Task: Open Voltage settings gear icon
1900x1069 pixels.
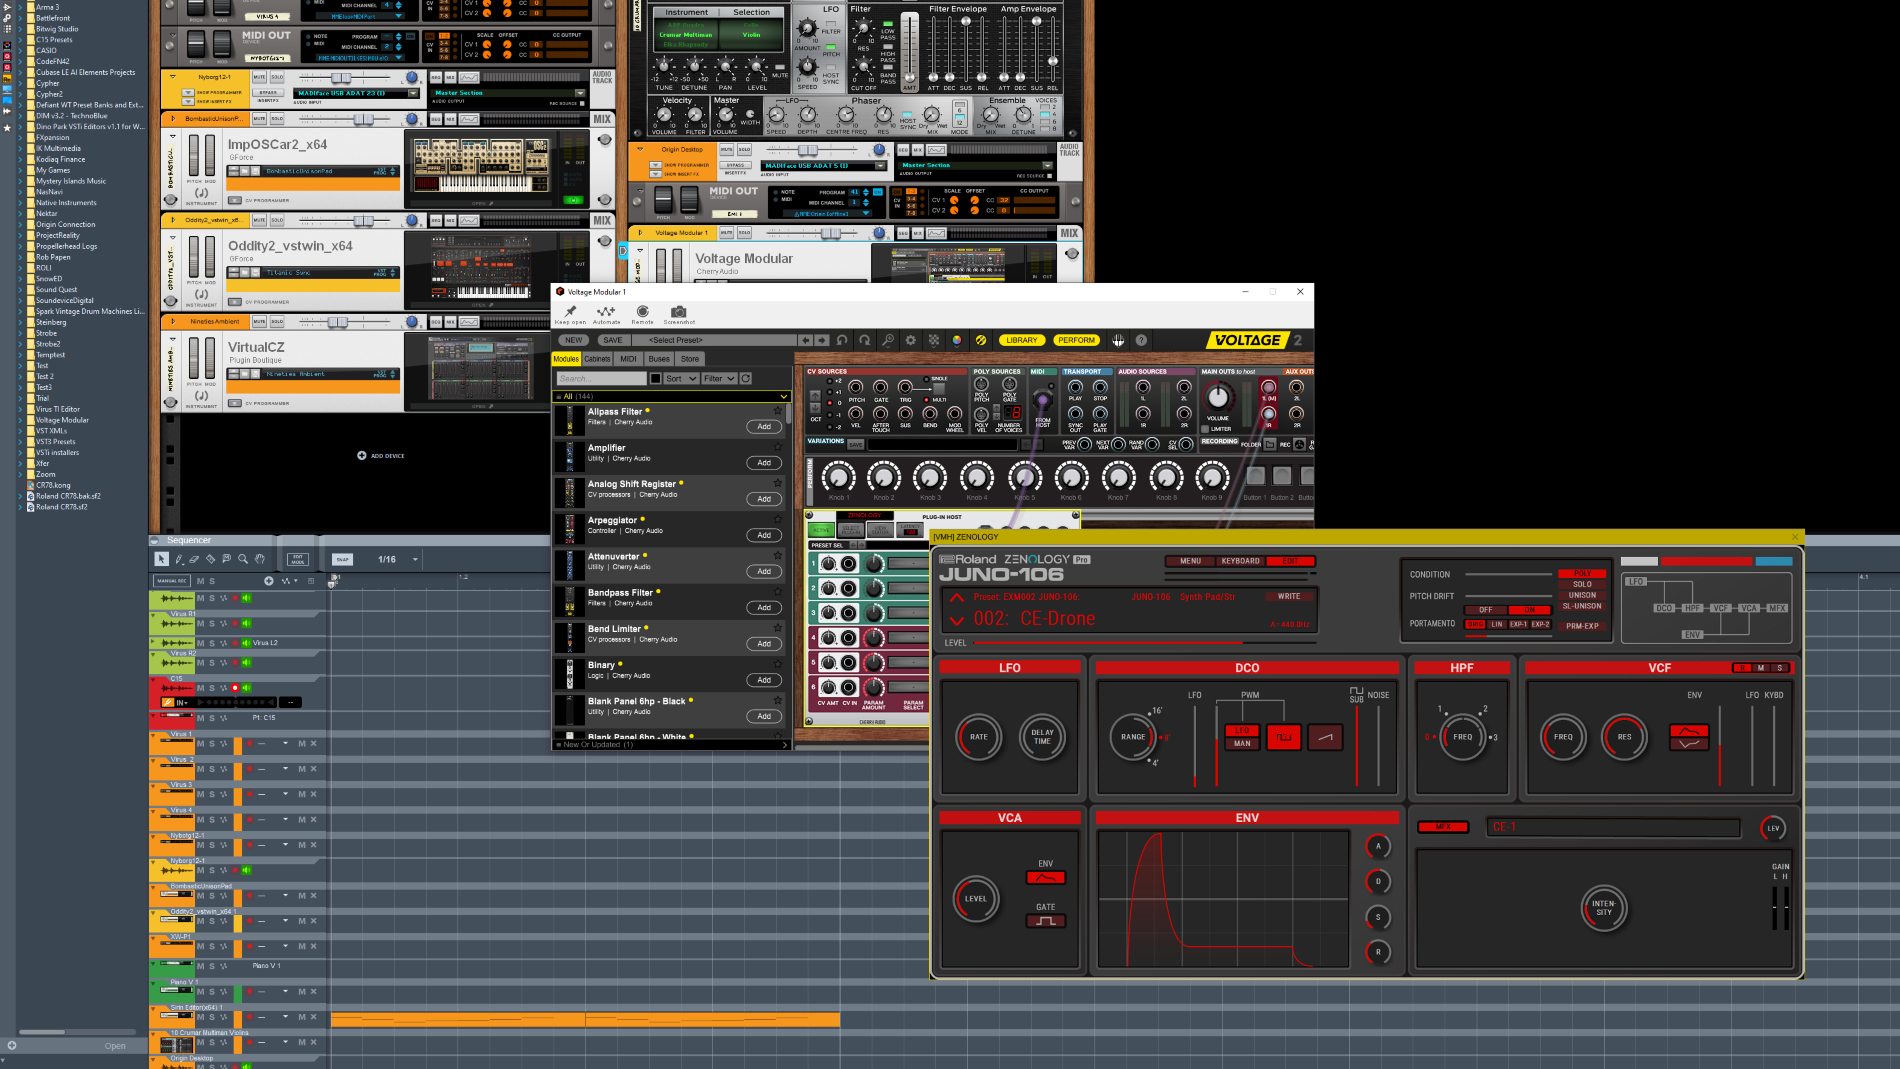Action: click(x=911, y=340)
